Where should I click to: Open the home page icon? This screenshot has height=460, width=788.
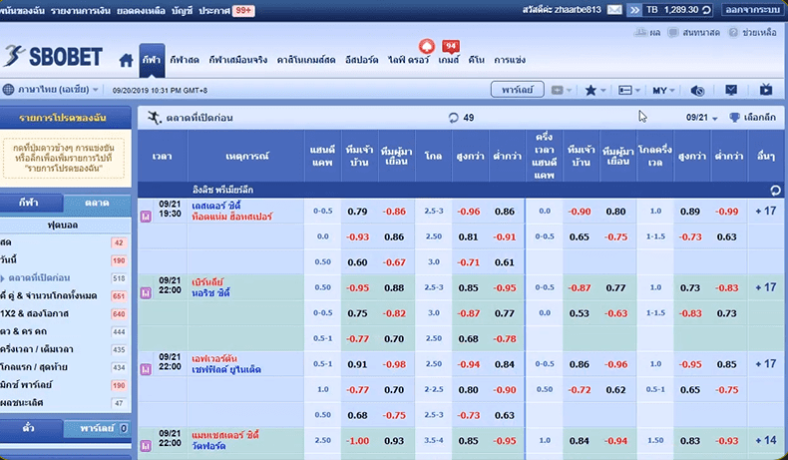tap(126, 60)
